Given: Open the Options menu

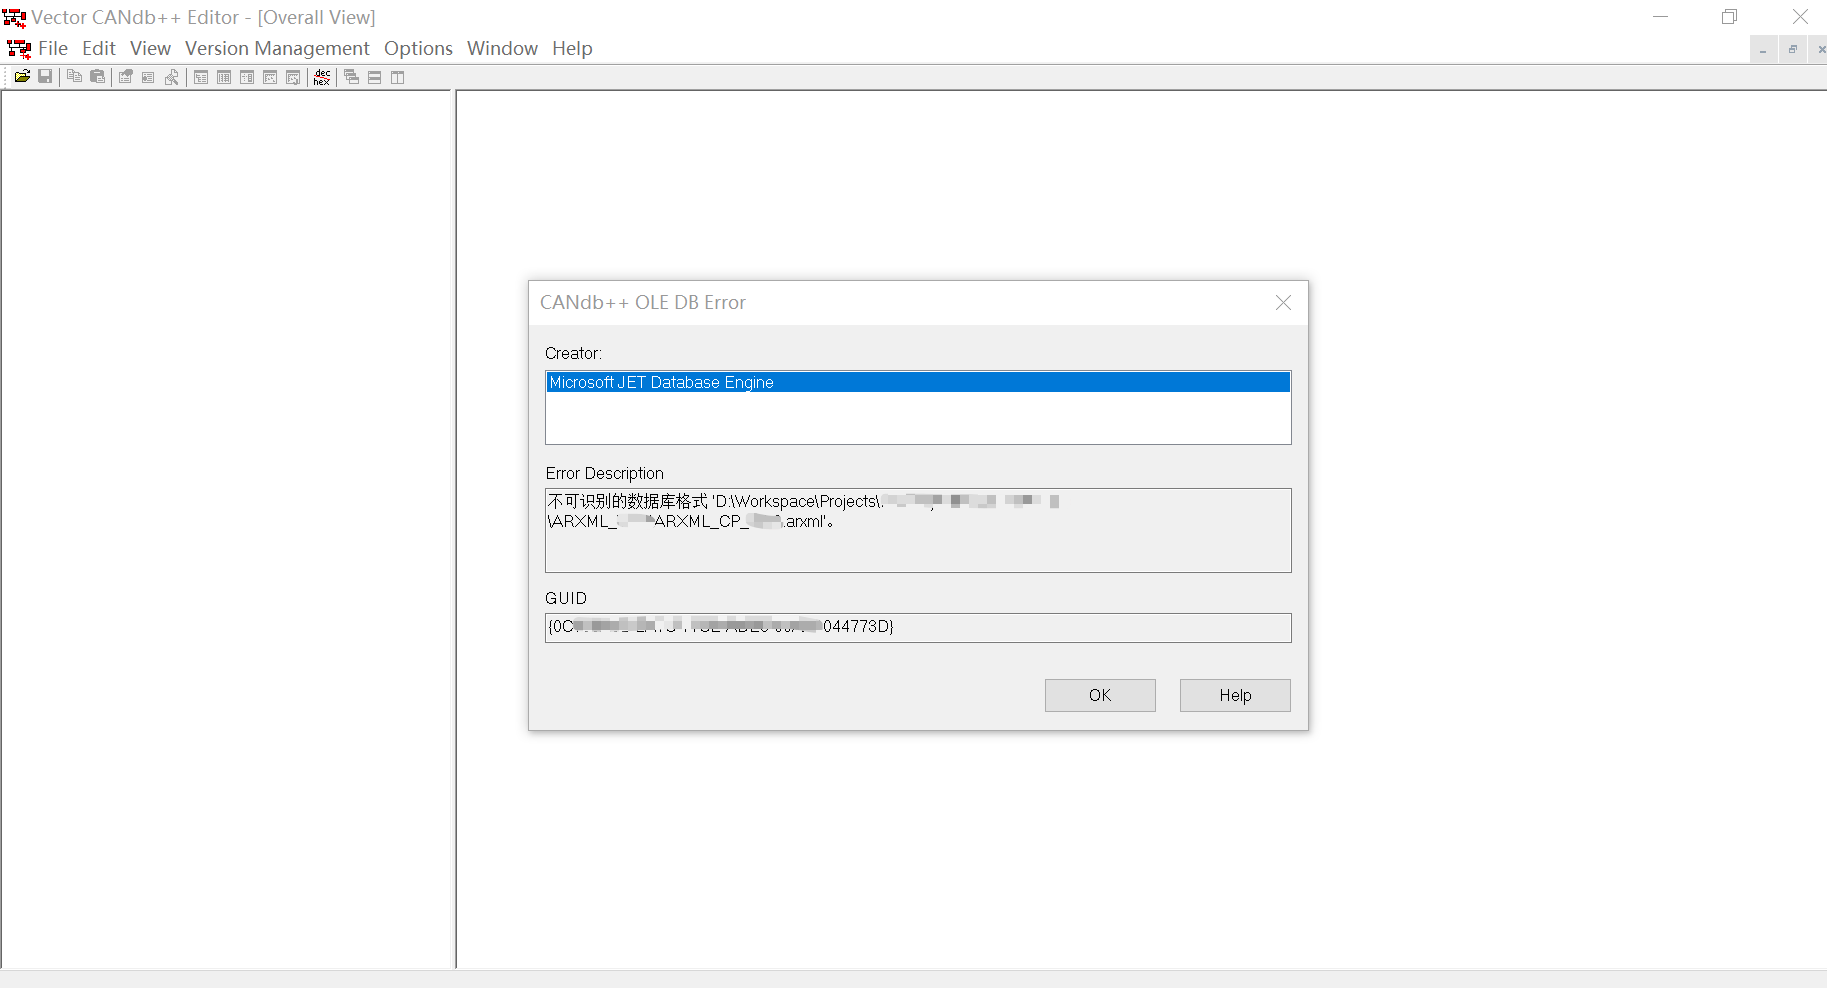Looking at the screenshot, I should pyautogui.click(x=418, y=48).
